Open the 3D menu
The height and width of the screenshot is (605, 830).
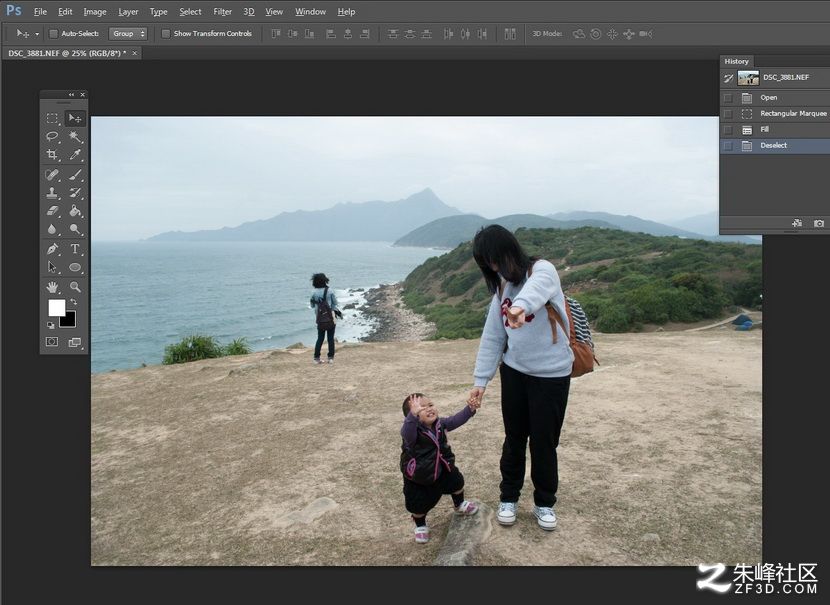pyautogui.click(x=249, y=12)
